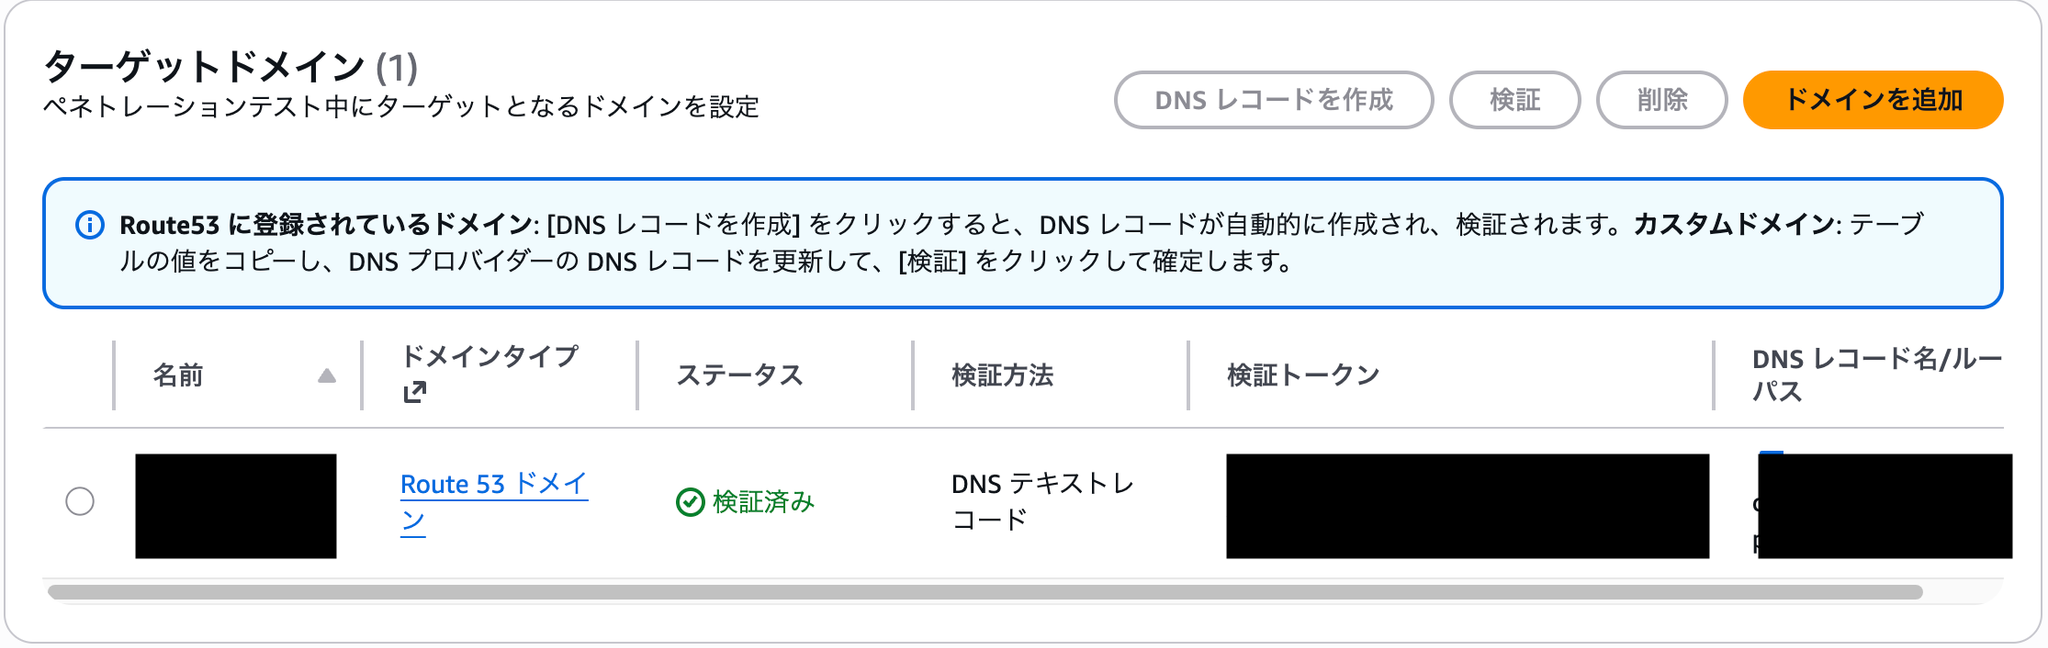Click the 検証トークン column header

(x=1303, y=376)
